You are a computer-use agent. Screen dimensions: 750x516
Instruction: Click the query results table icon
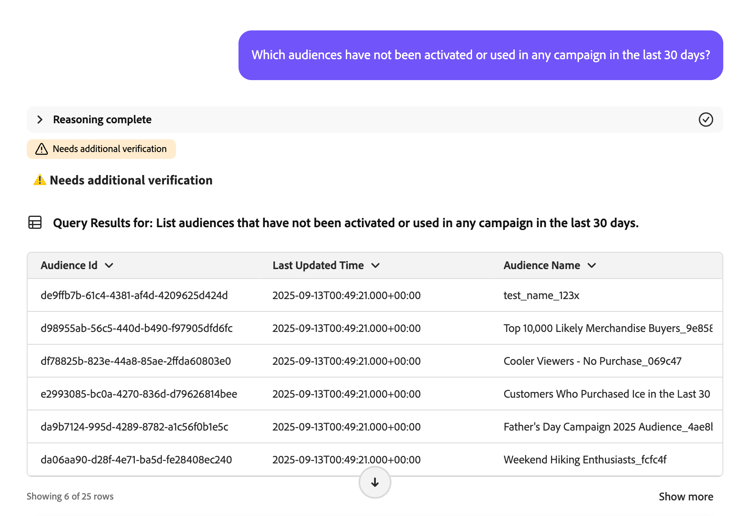pyautogui.click(x=35, y=223)
